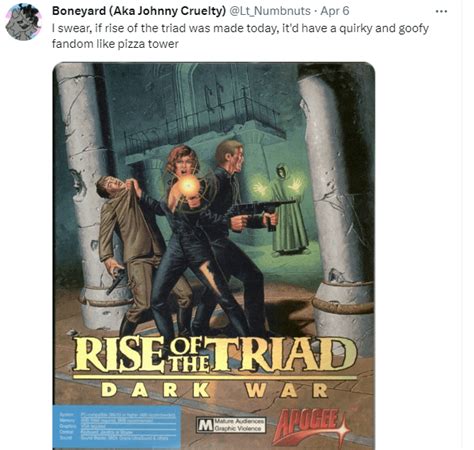Click the red Apogee logo on the cover
Viewport: 474px width, 450px height.
pyautogui.click(x=310, y=427)
